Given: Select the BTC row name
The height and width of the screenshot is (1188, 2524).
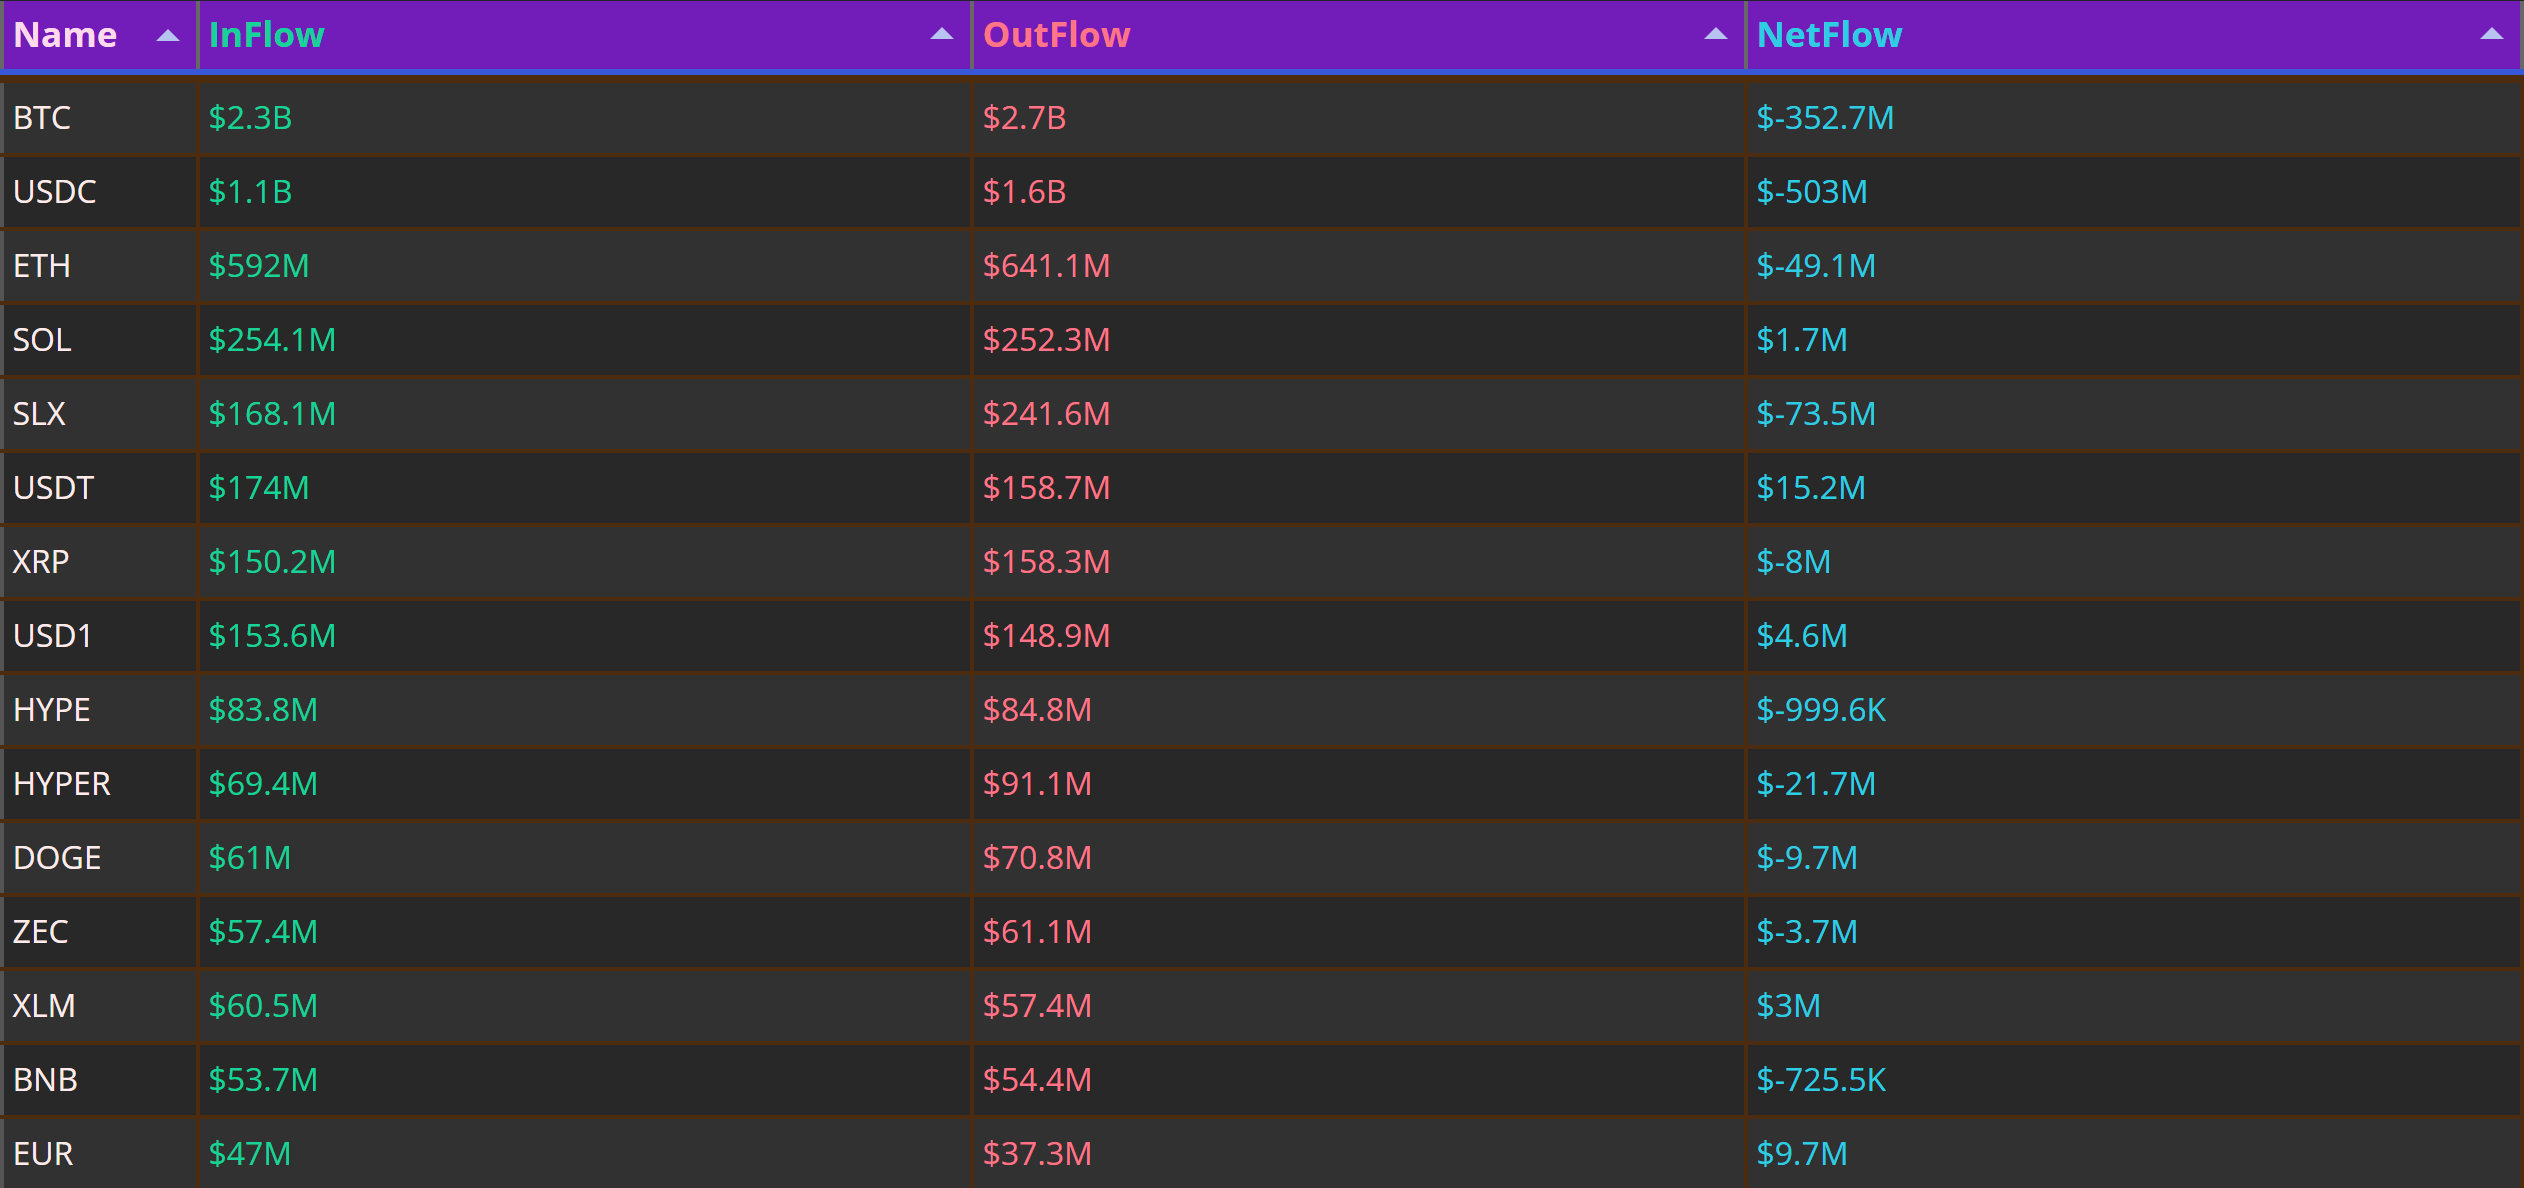Looking at the screenshot, I should coord(42,118).
